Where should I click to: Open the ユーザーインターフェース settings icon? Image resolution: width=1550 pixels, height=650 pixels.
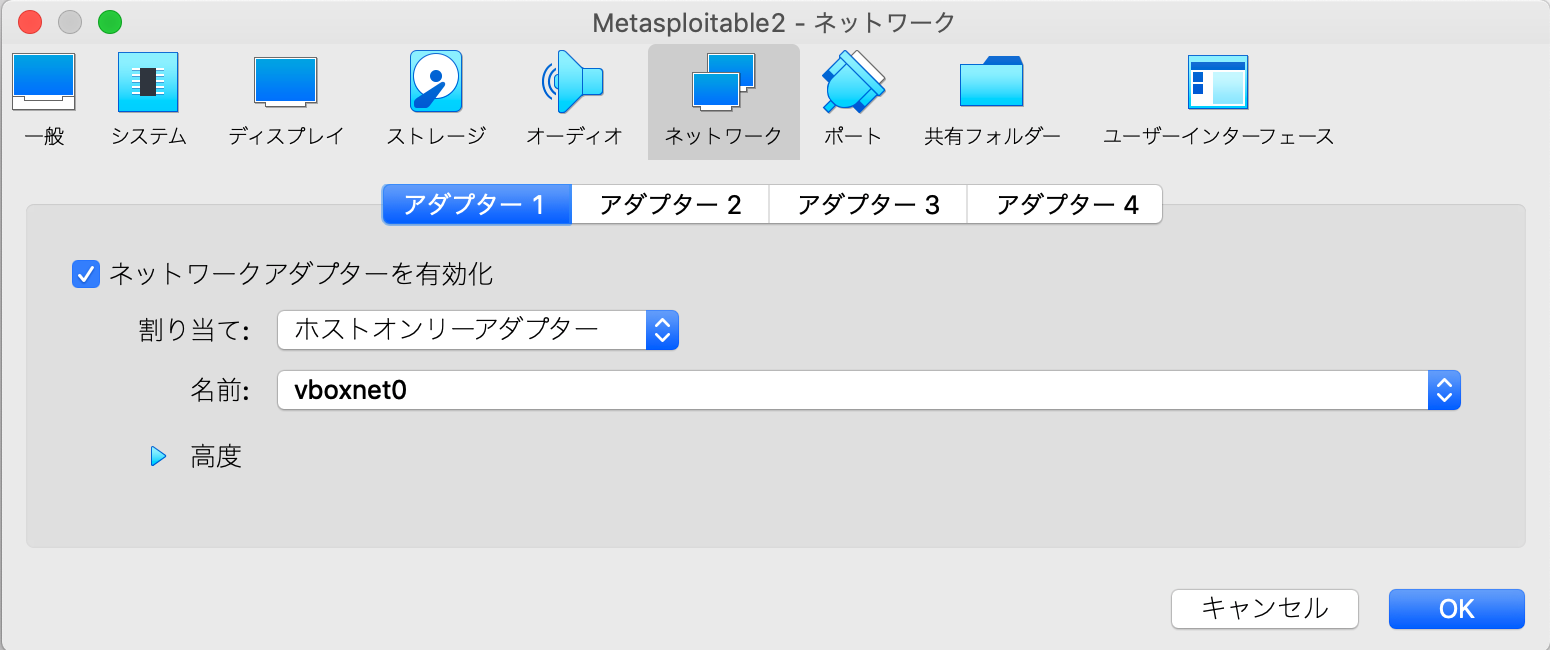click(1218, 101)
